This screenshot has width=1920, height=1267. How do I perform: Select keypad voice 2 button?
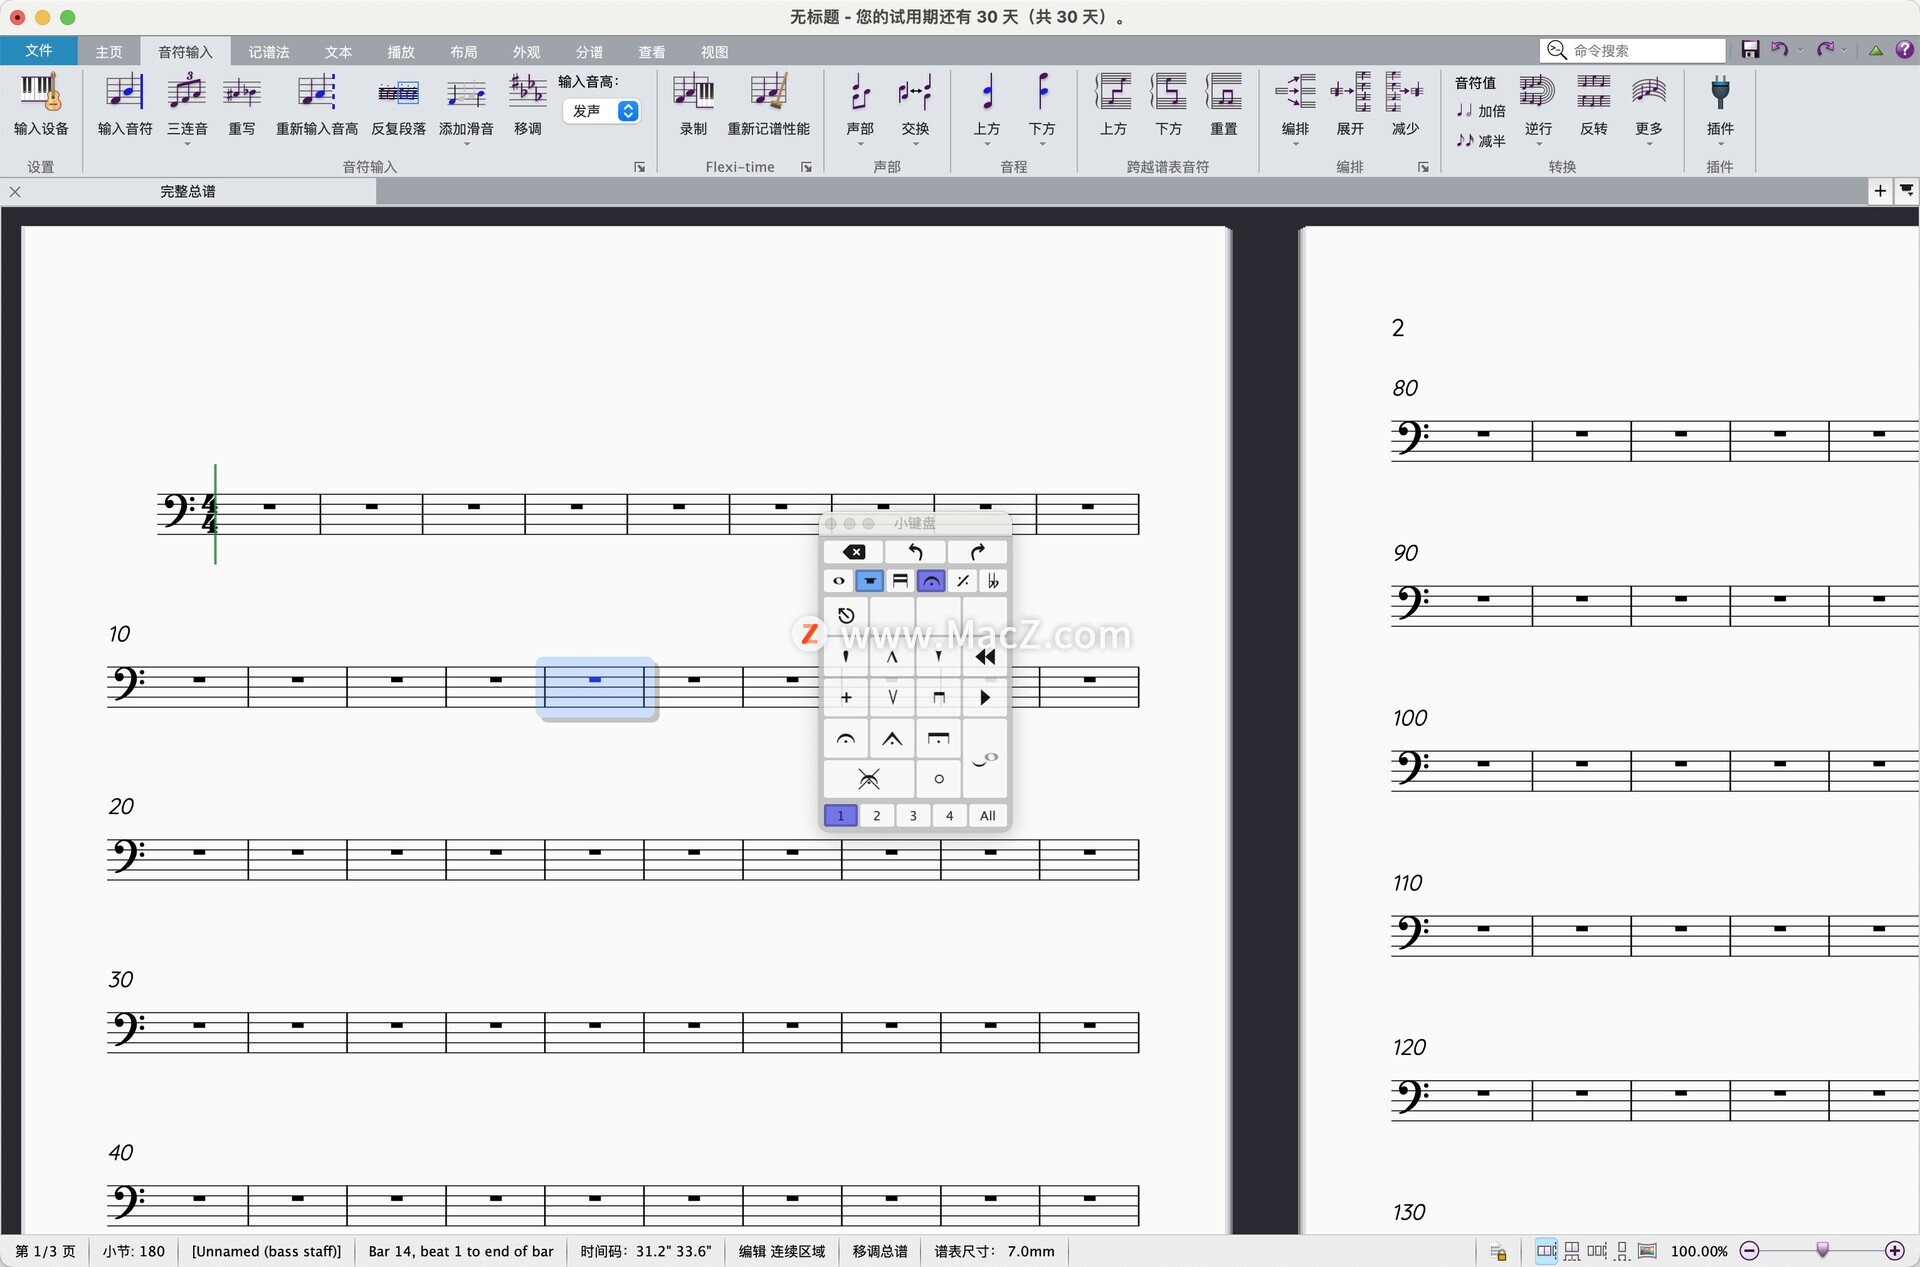click(877, 816)
